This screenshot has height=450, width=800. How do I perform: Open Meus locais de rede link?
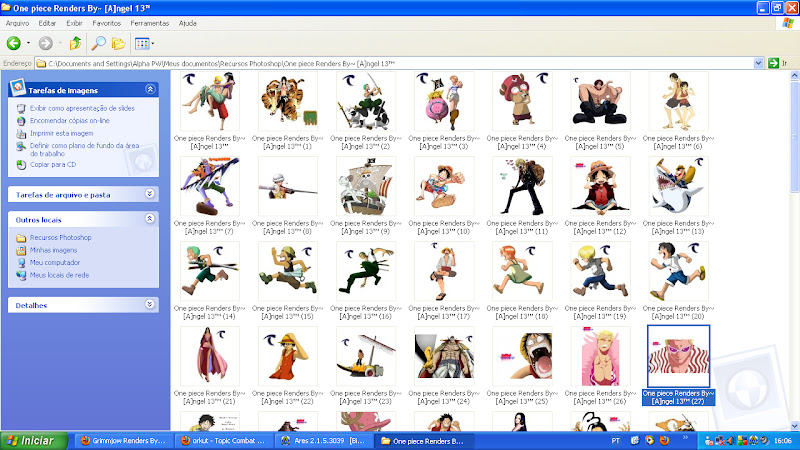tap(59, 275)
